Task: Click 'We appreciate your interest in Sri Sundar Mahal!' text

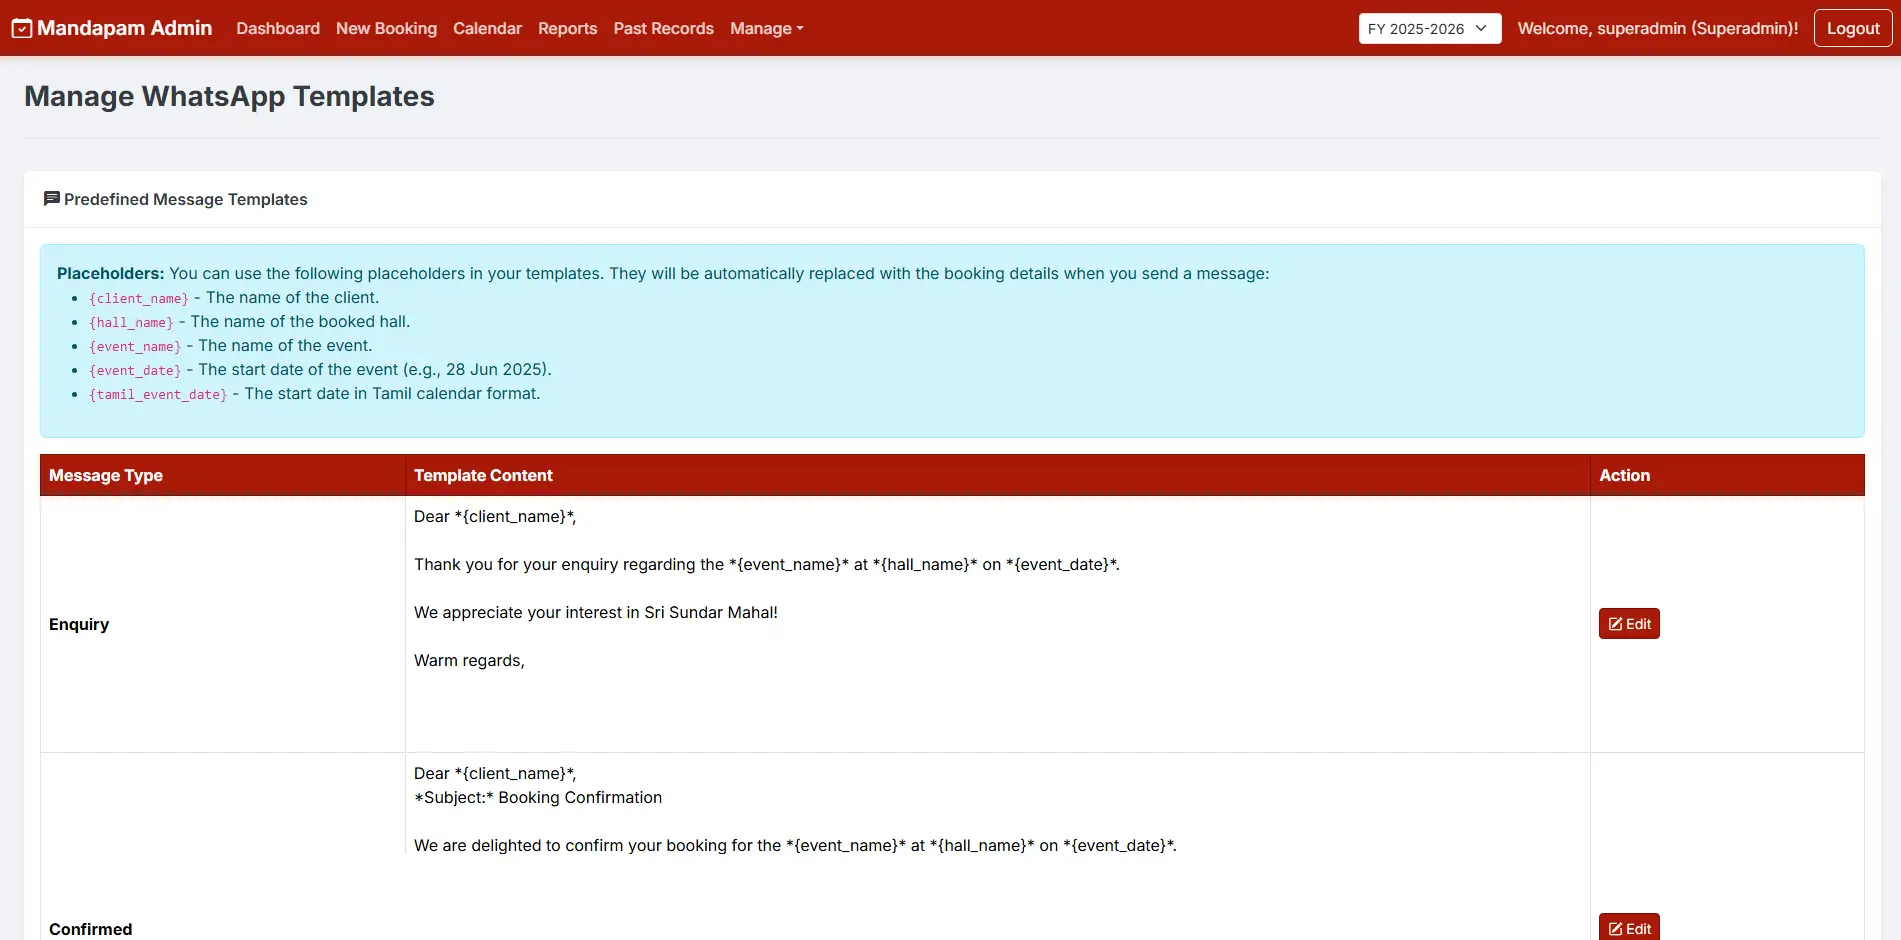Action: coord(595,612)
